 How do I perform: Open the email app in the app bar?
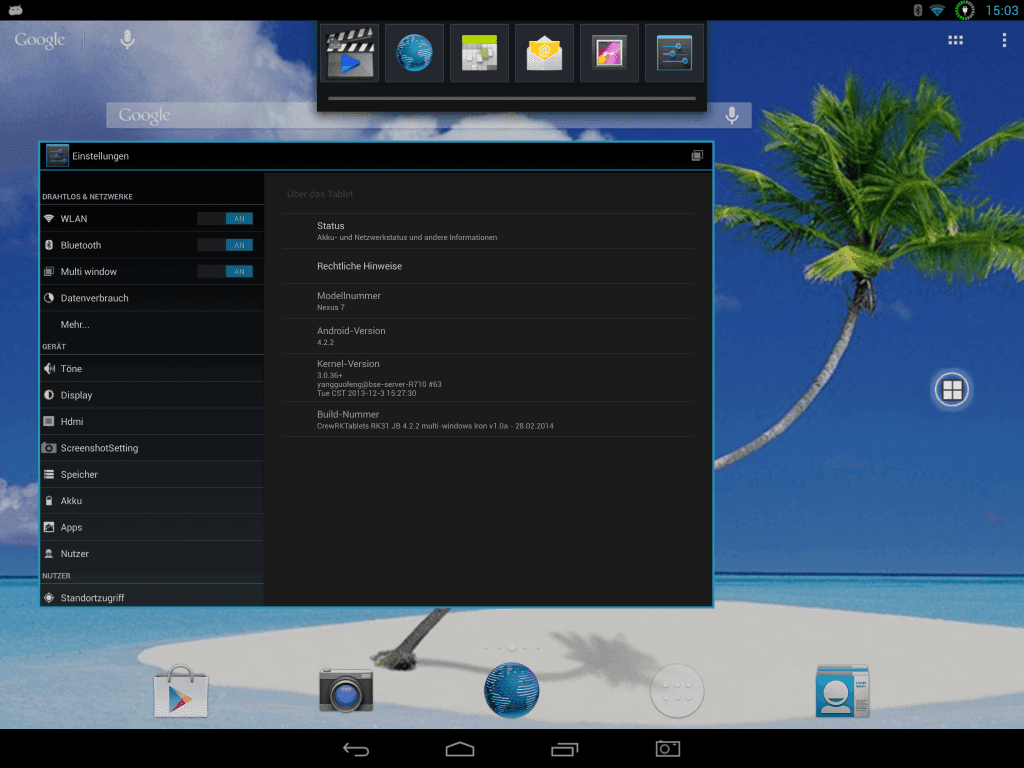click(x=544, y=53)
